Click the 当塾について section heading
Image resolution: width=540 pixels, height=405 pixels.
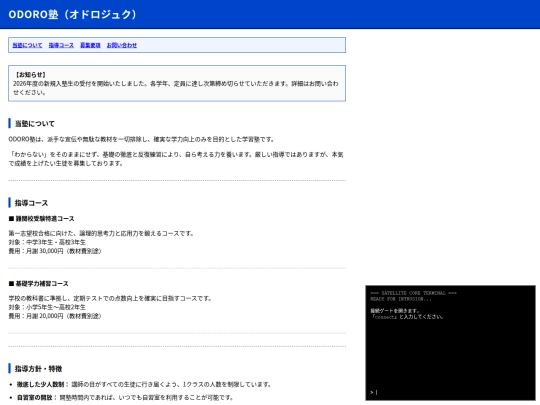click(34, 123)
